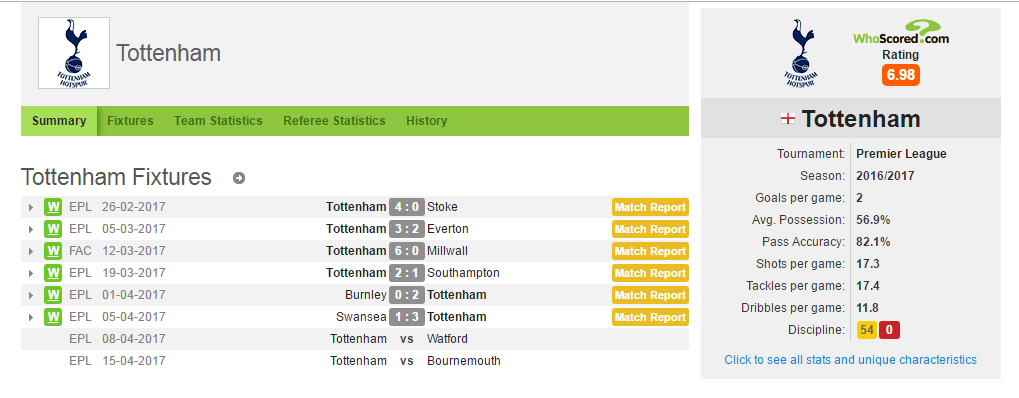Expand the Tottenham vs Everton fixture row

click(x=31, y=230)
